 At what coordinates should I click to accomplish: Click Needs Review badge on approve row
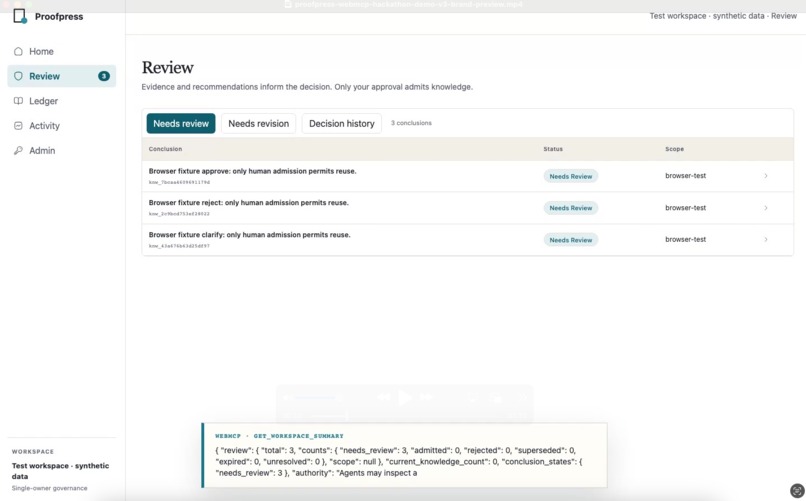click(571, 176)
